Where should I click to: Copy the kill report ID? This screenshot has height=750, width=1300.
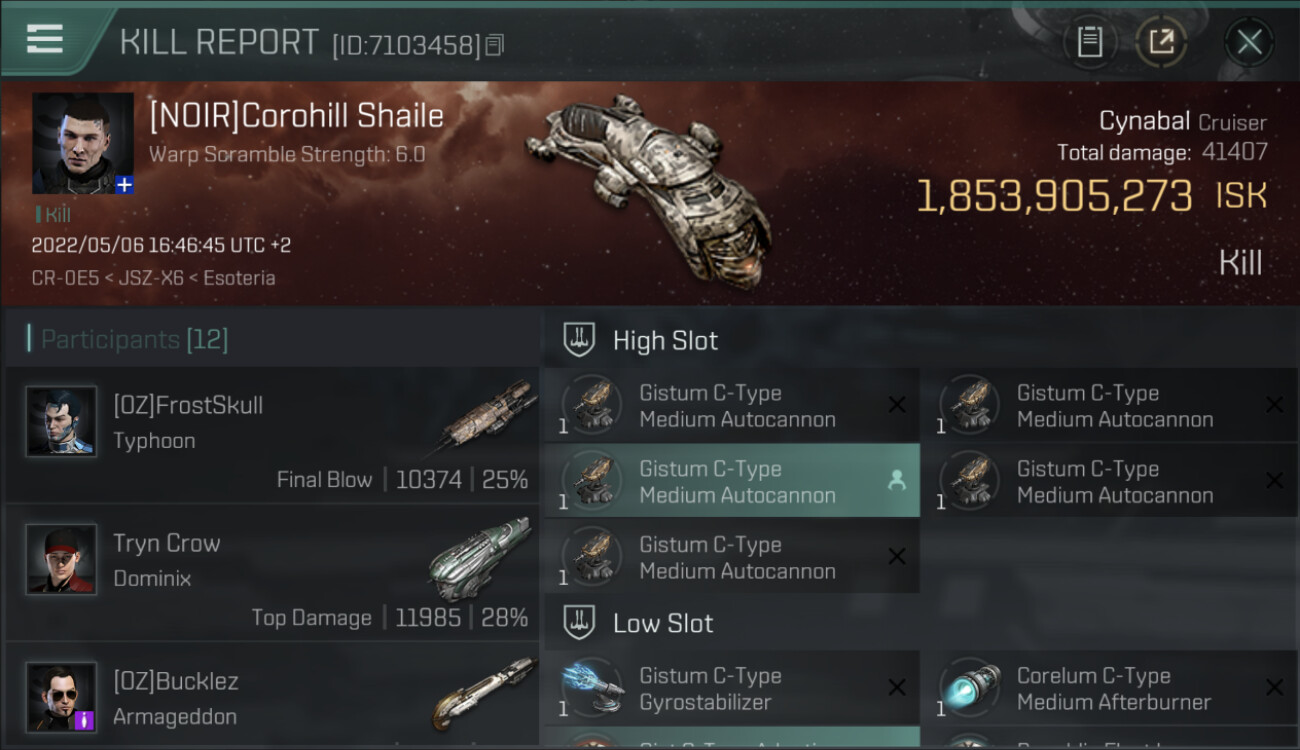tap(495, 45)
